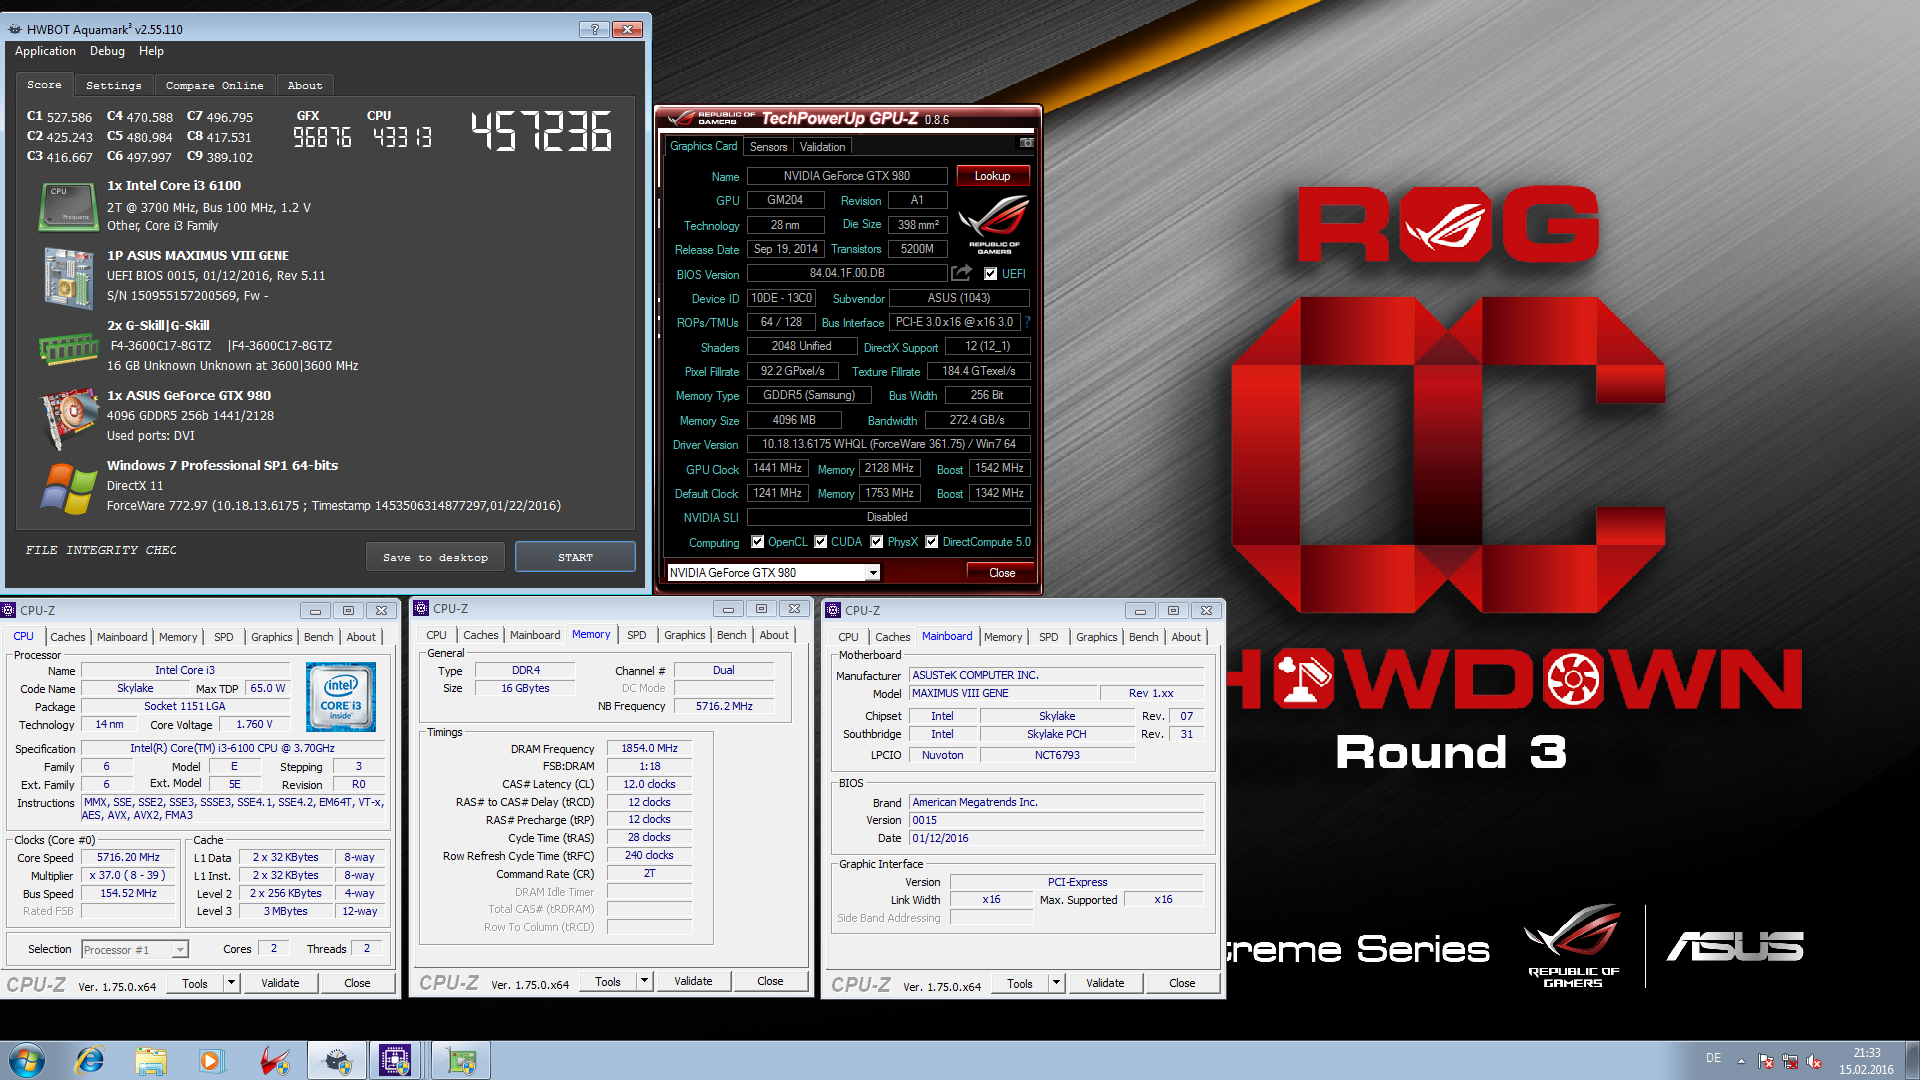Click the Core Speed 5716.20 MHz value
The height and width of the screenshot is (1080, 1920).
(x=128, y=857)
